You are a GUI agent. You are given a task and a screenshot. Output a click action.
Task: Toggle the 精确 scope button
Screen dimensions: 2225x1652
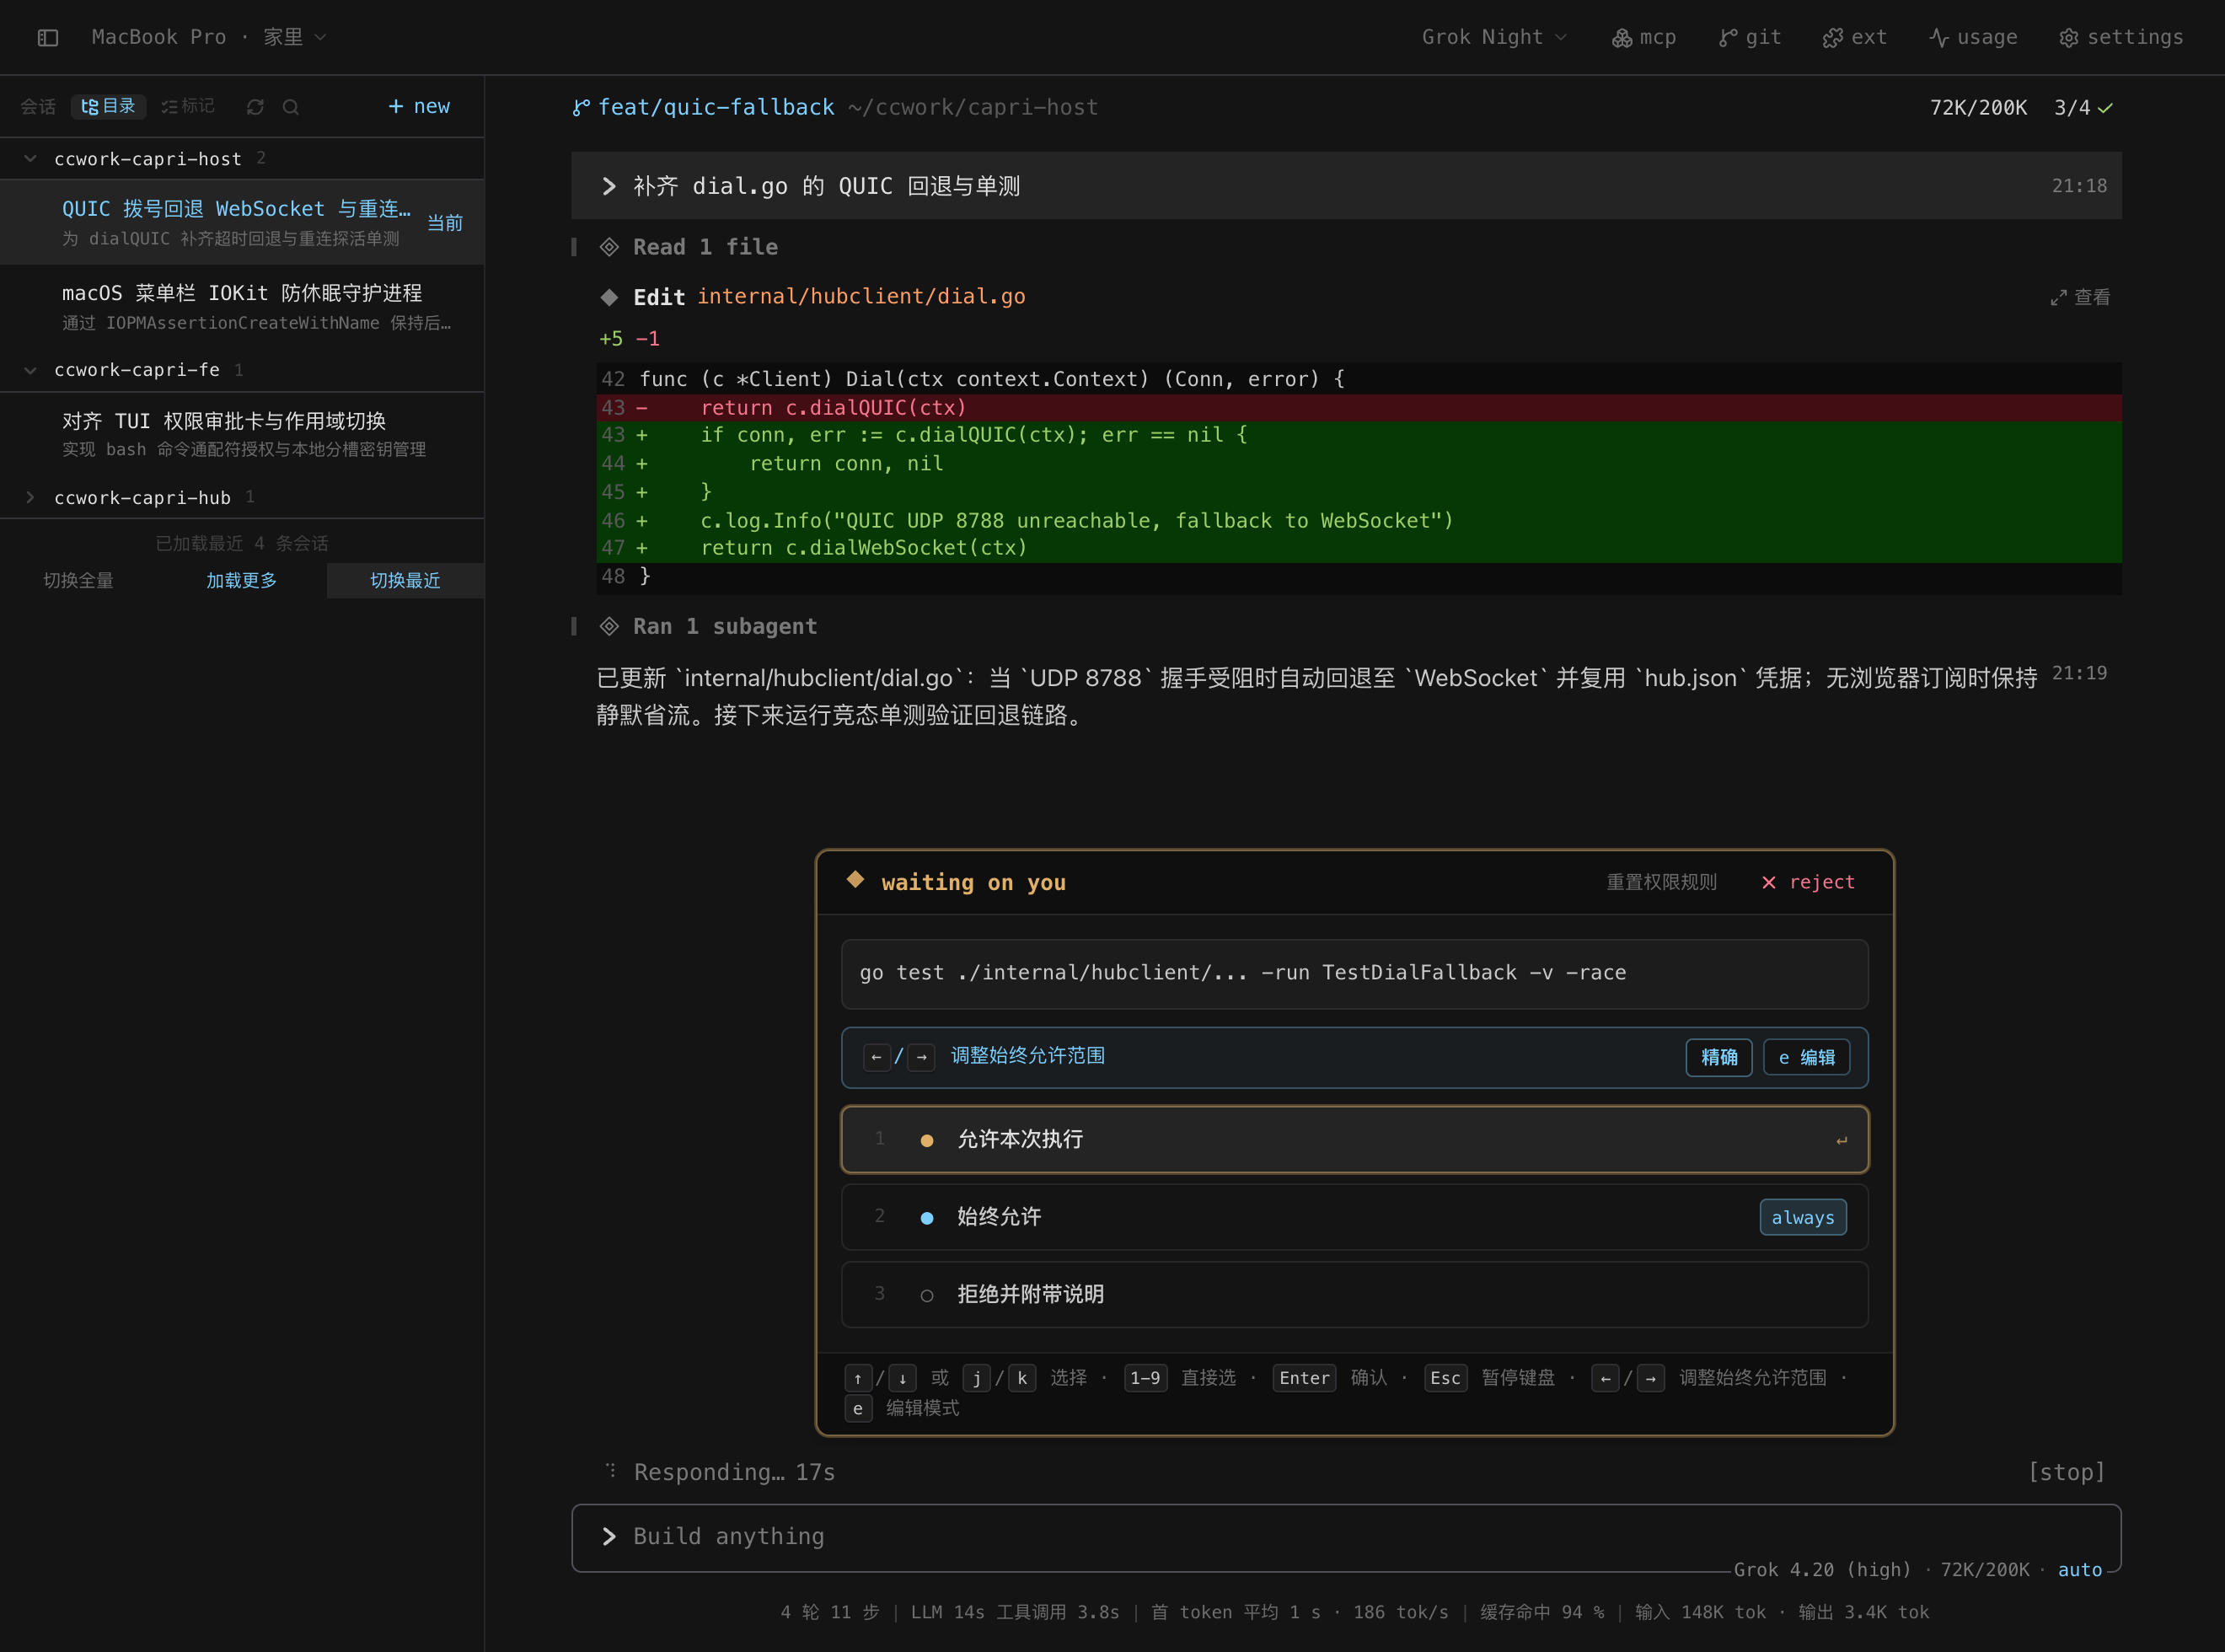click(x=1719, y=1058)
